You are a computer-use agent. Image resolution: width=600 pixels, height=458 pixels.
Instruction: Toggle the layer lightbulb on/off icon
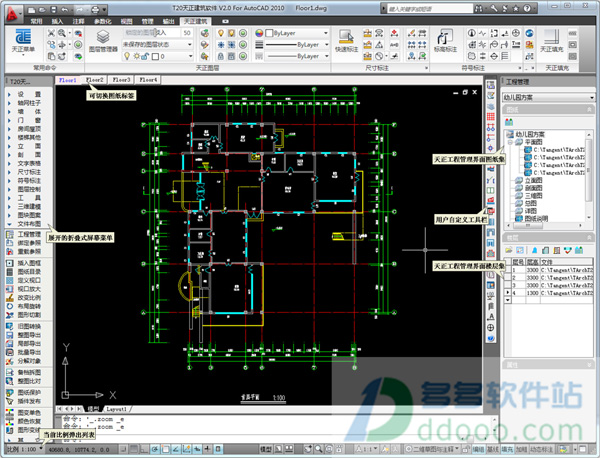(x=127, y=56)
